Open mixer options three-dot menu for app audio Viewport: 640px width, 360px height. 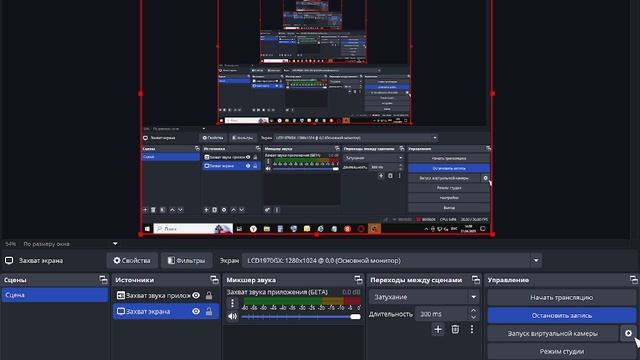pyautogui.click(x=232, y=303)
